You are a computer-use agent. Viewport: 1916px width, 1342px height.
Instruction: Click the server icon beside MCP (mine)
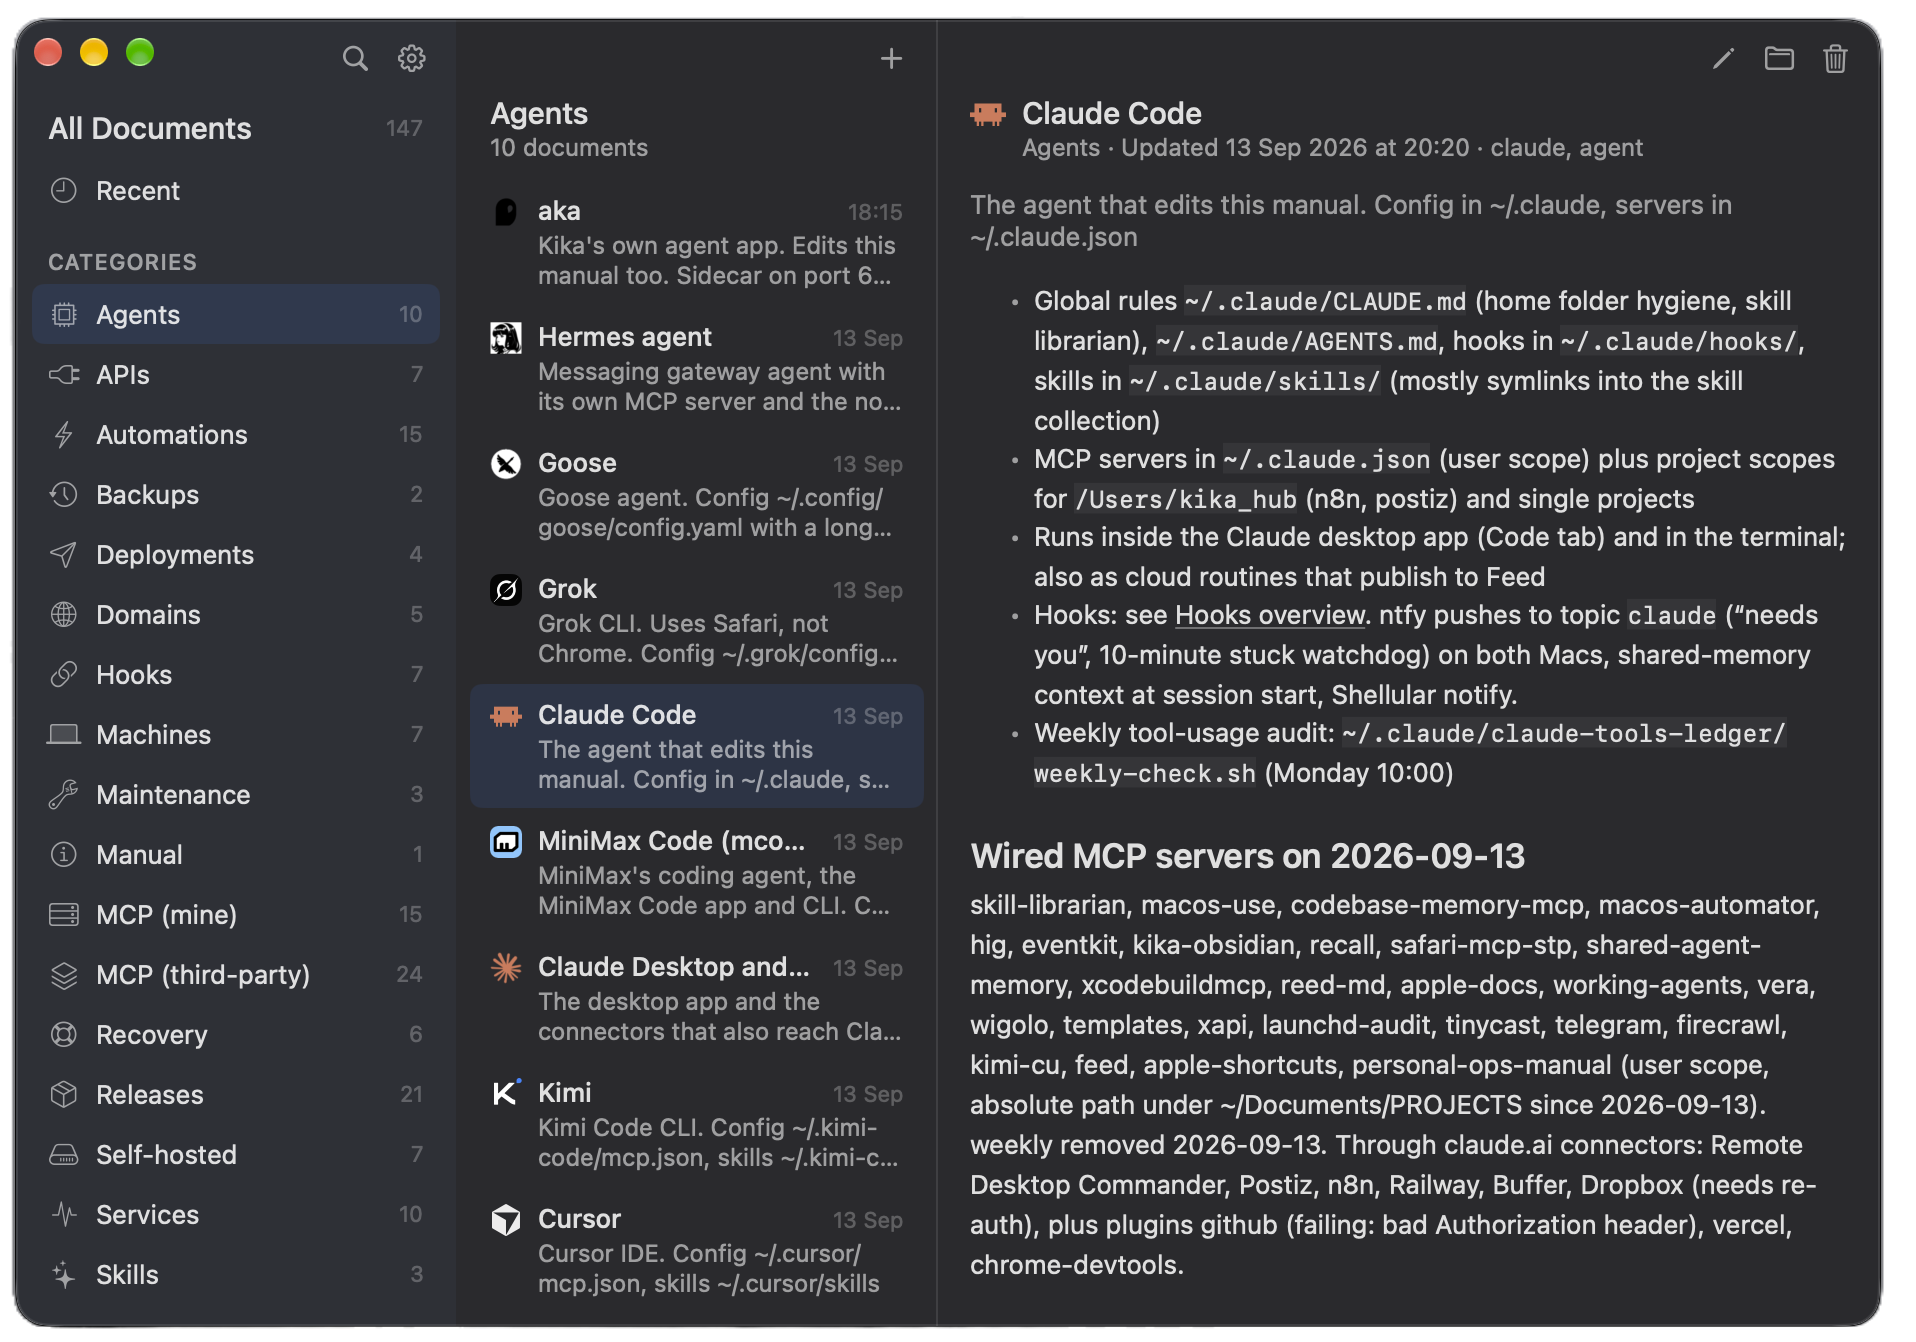[x=64, y=915]
